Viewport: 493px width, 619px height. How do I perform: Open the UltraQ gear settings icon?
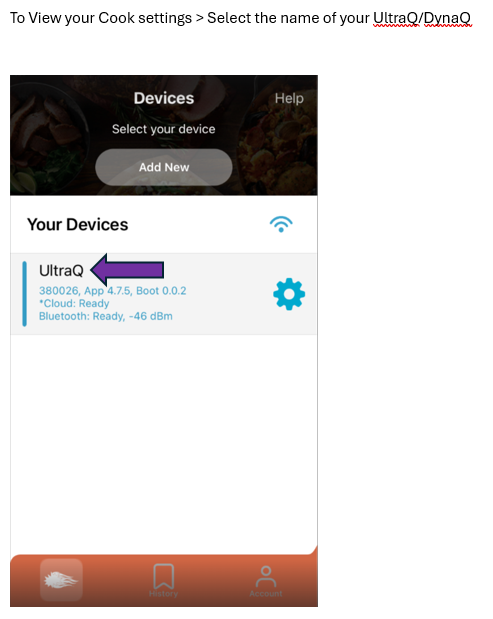pyautogui.click(x=289, y=294)
